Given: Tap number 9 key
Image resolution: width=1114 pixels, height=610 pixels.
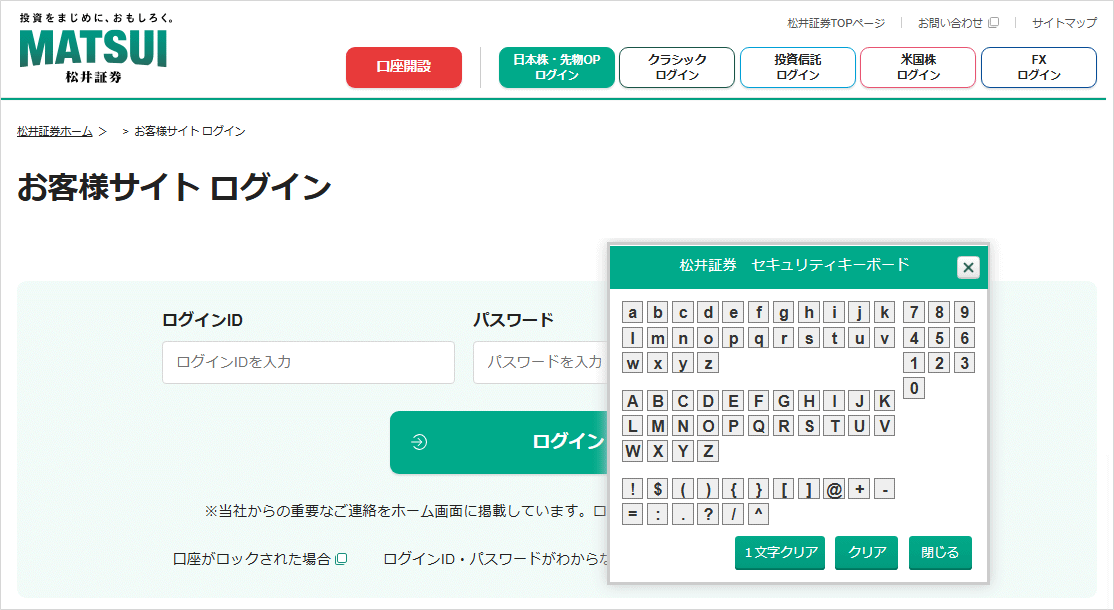Looking at the screenshot, I should click(964, 312).
